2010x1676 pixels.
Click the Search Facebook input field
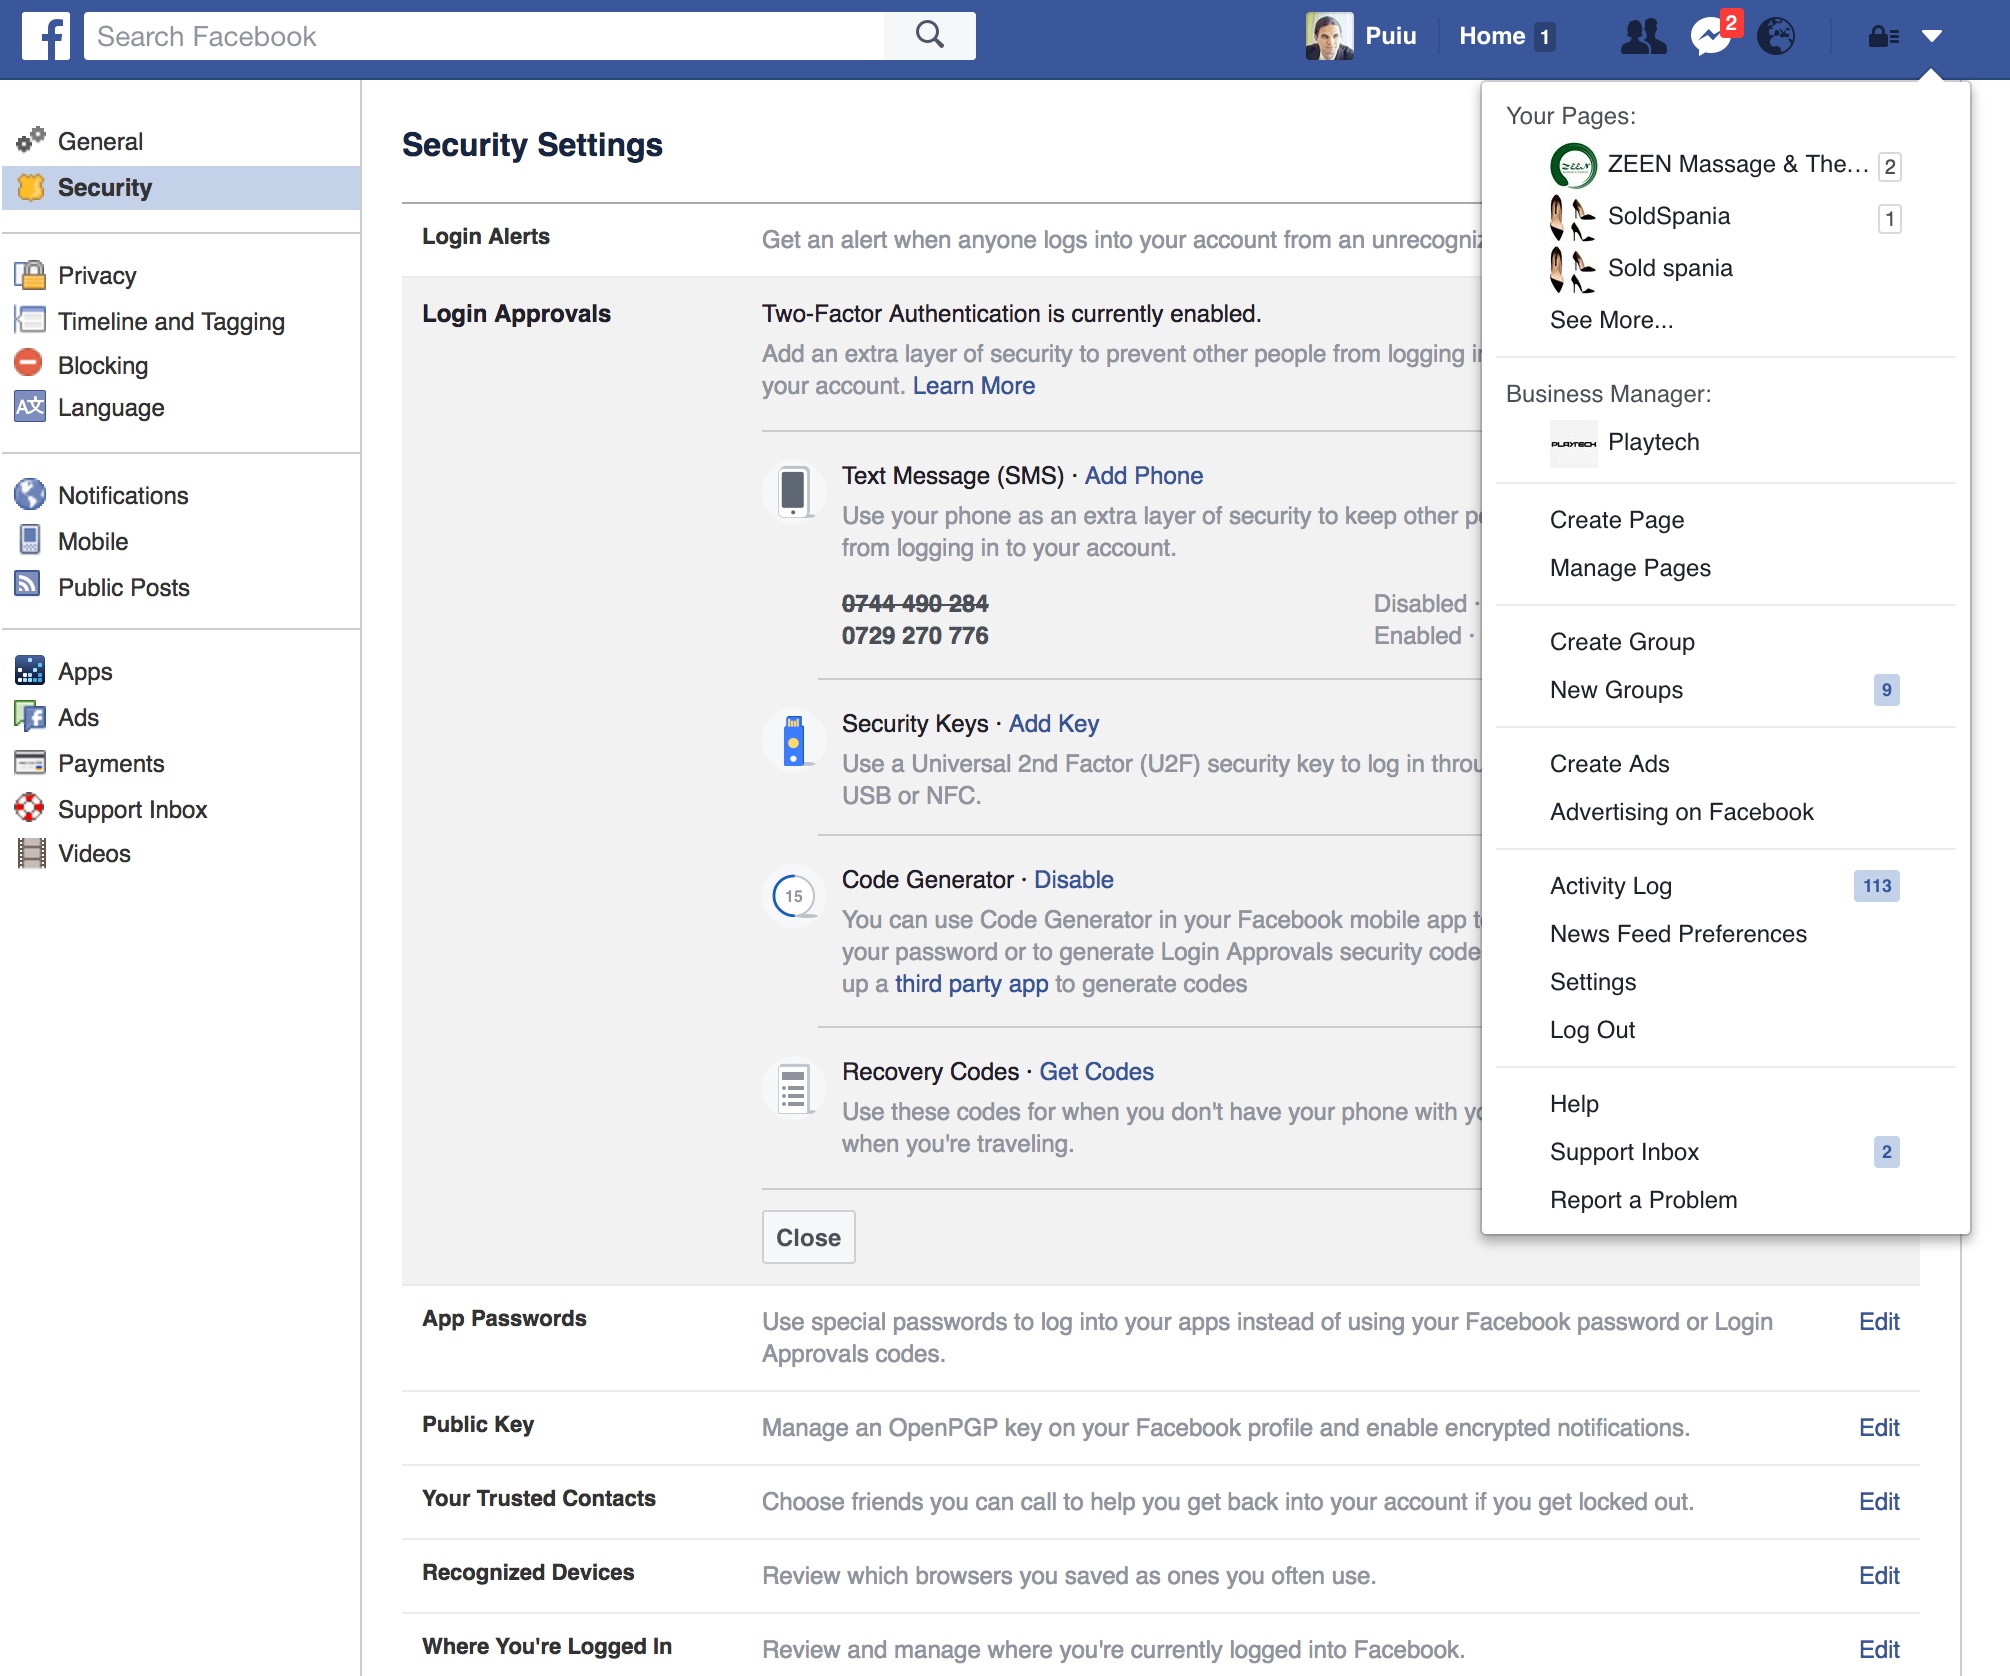coord(485,36)
